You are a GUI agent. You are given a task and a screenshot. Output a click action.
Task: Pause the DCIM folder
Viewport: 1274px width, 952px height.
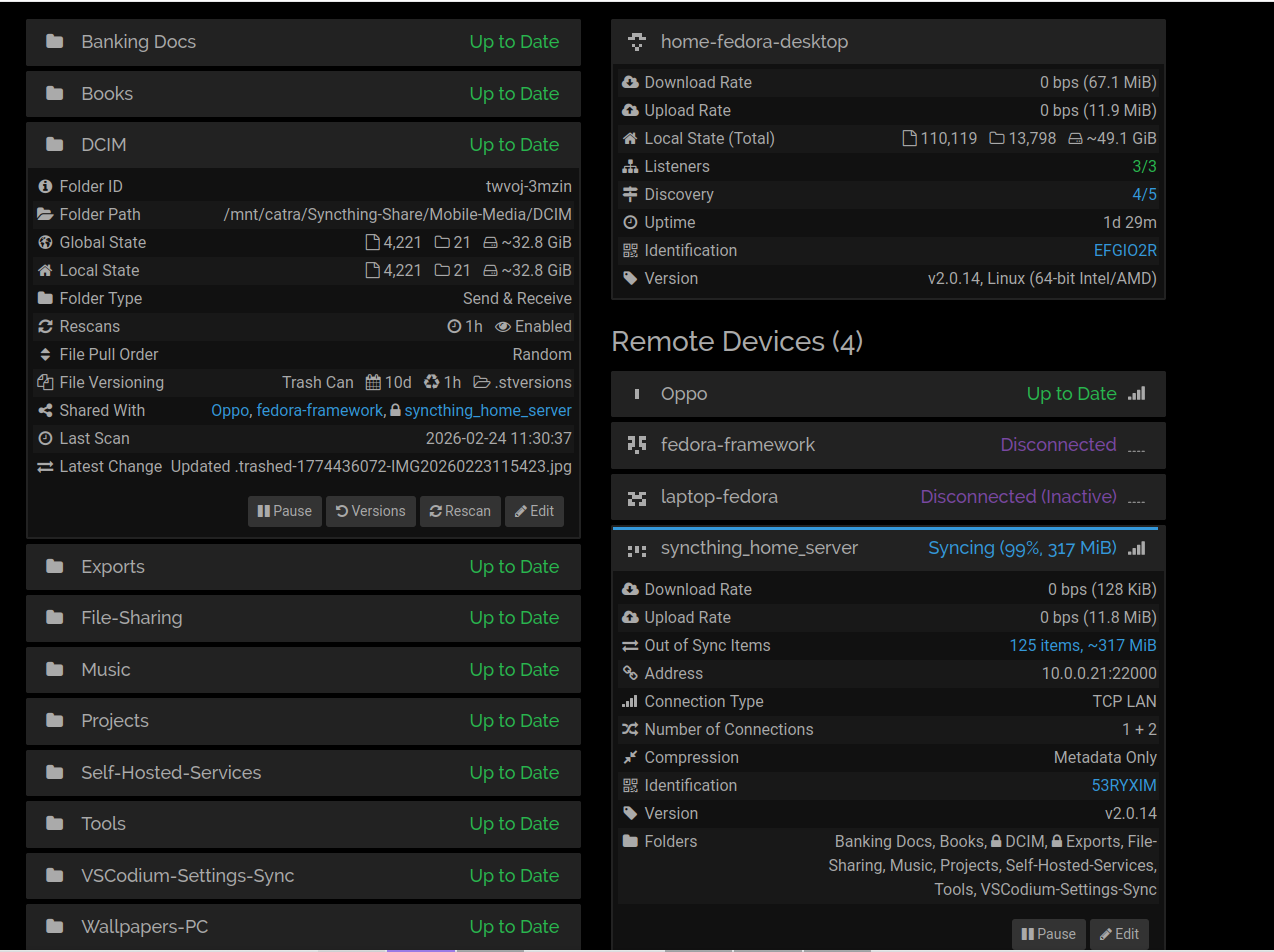click(x=284, y=511)
